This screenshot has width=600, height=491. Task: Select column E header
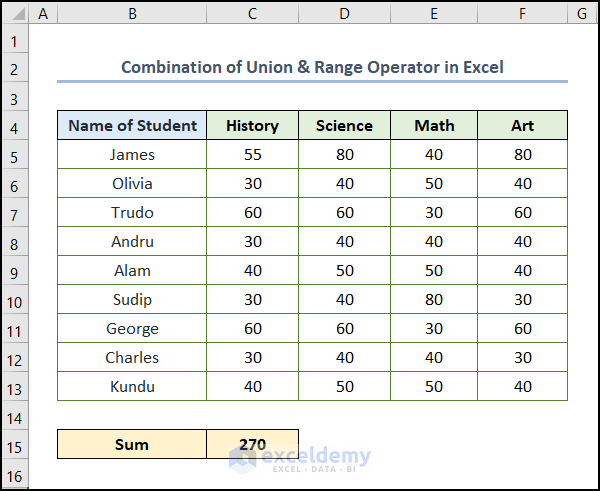pyautogui.click(x=433, y=13)
